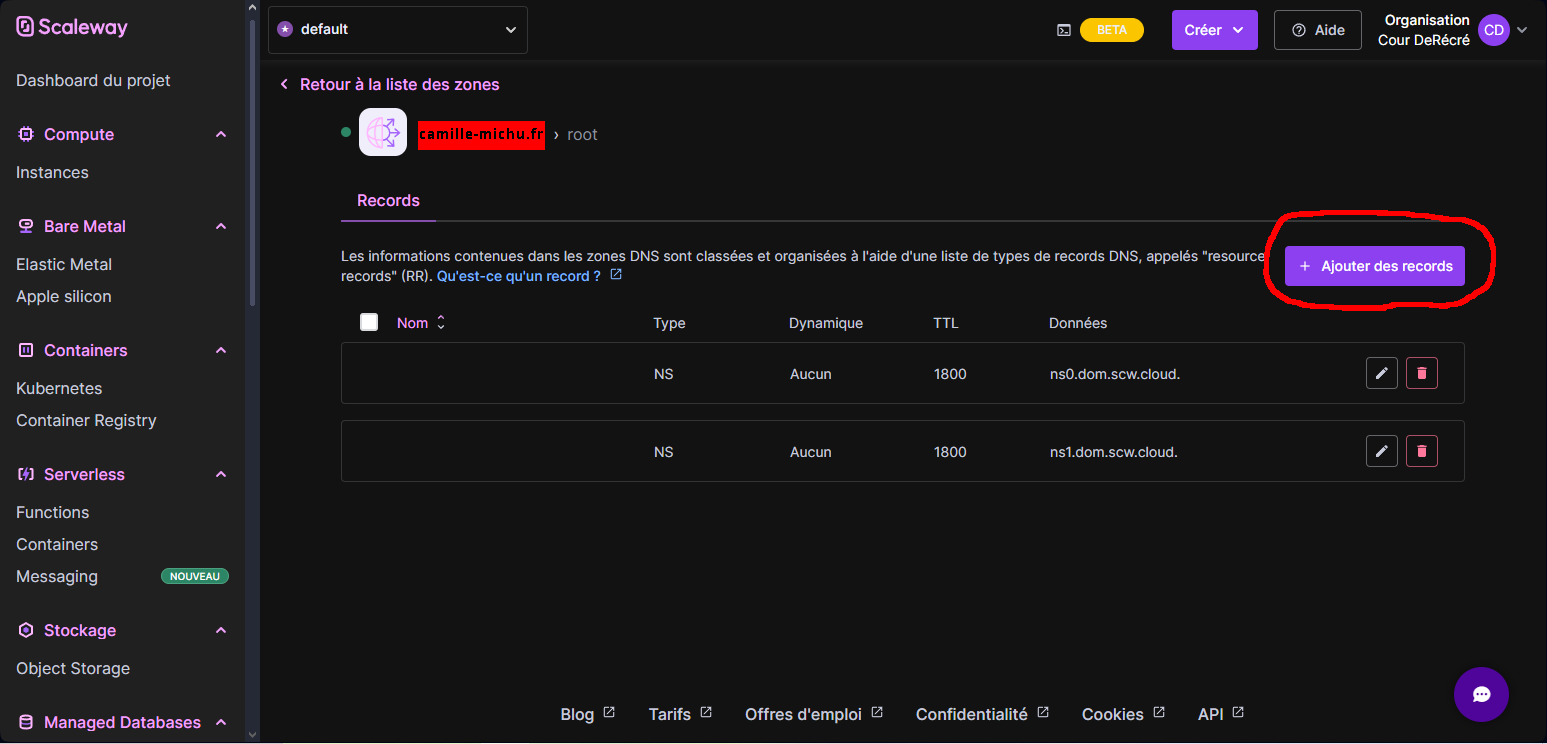Select the Records tab
This screenshot has height=744, width=1547.
pyautogui.click(x=388, y=201)
